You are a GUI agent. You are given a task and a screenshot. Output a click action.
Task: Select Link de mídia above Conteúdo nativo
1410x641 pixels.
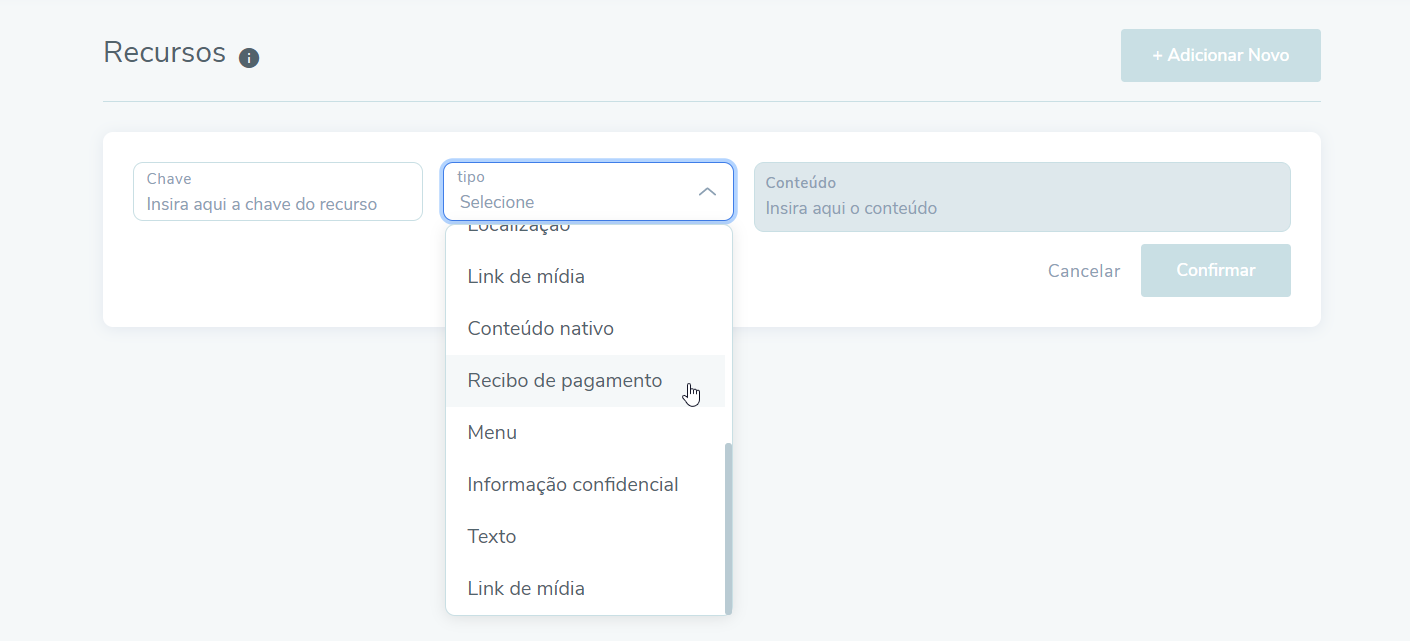(526, 276)
